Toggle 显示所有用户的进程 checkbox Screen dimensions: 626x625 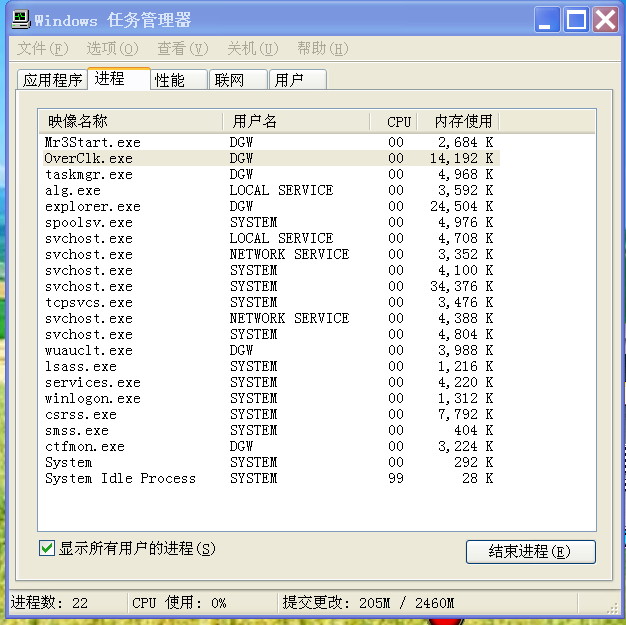(x=46, y=548)
